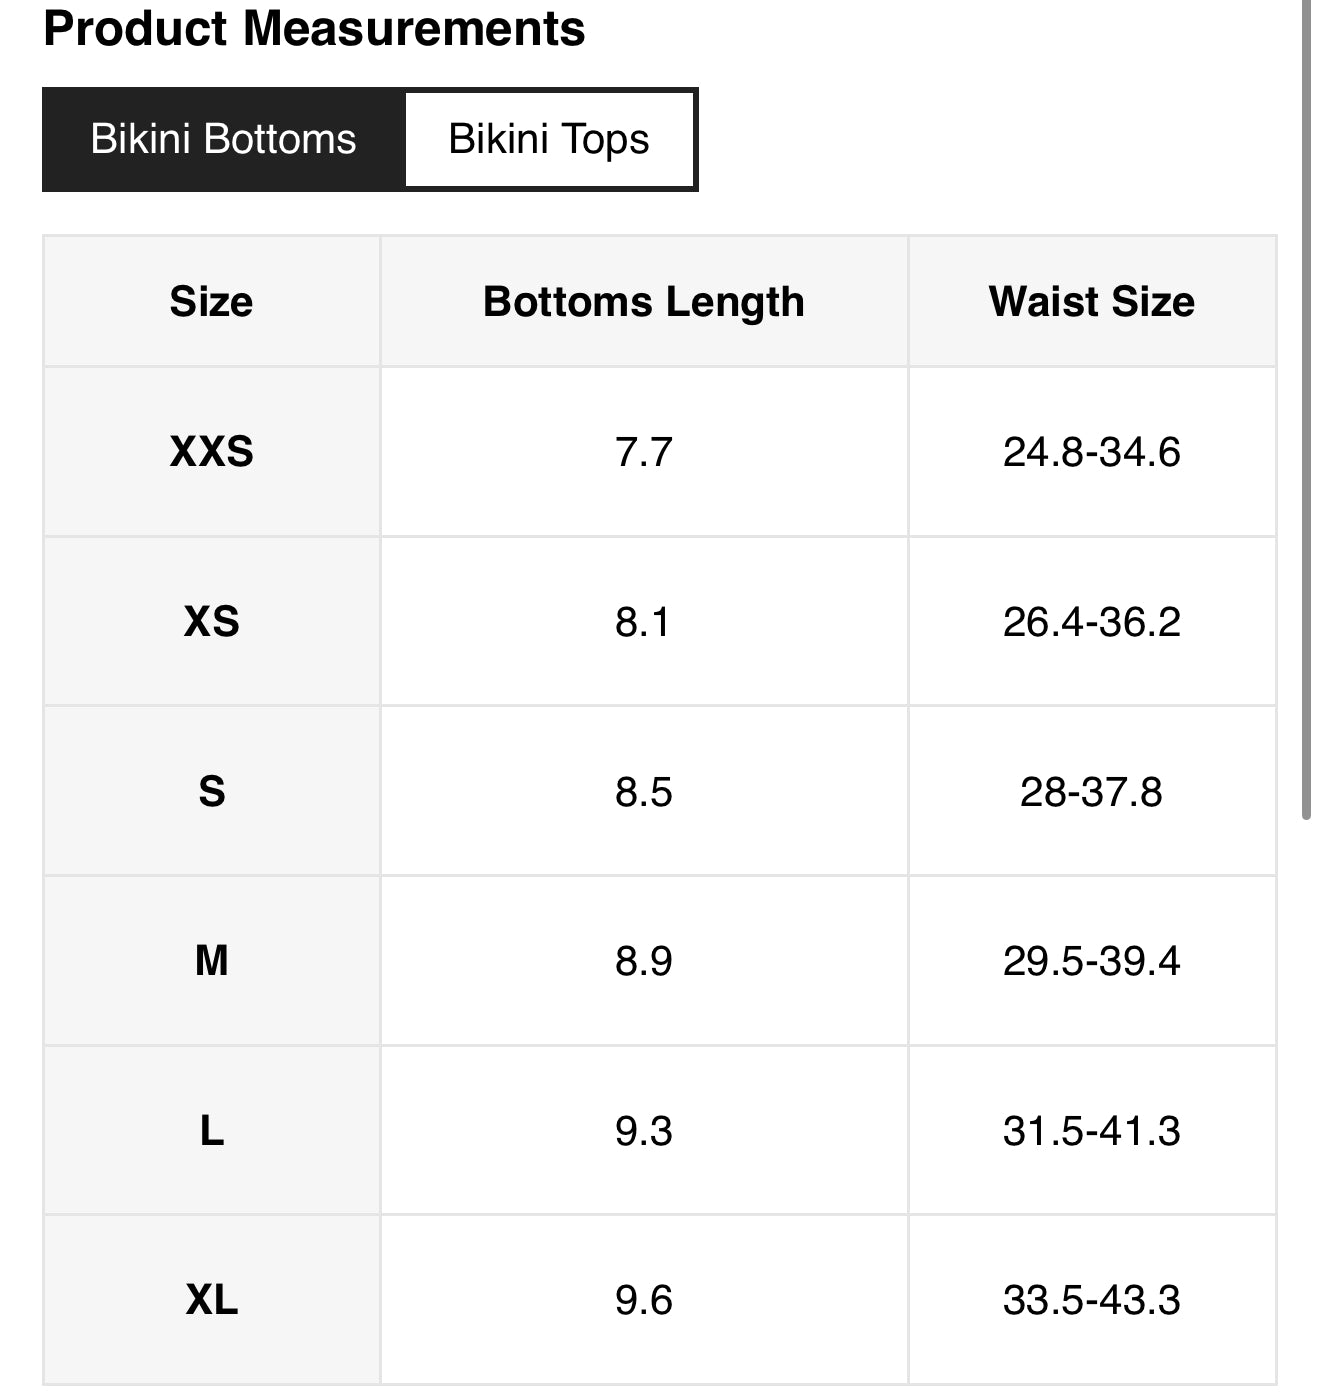Viewport: 1320px width, 1400px height.
Task: Select the XL size row label
Action: pos(211,1300)
